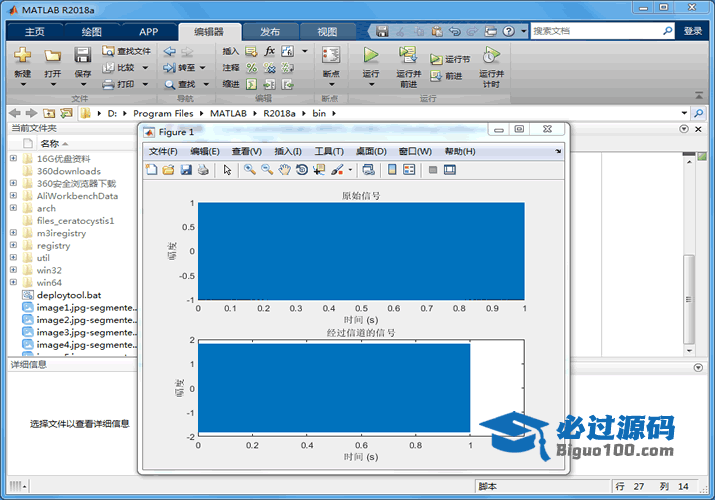The height and width of the screenshot is (500, 715).
Task: Click the insert colorbar icon
Action: [x=392, y=170]
